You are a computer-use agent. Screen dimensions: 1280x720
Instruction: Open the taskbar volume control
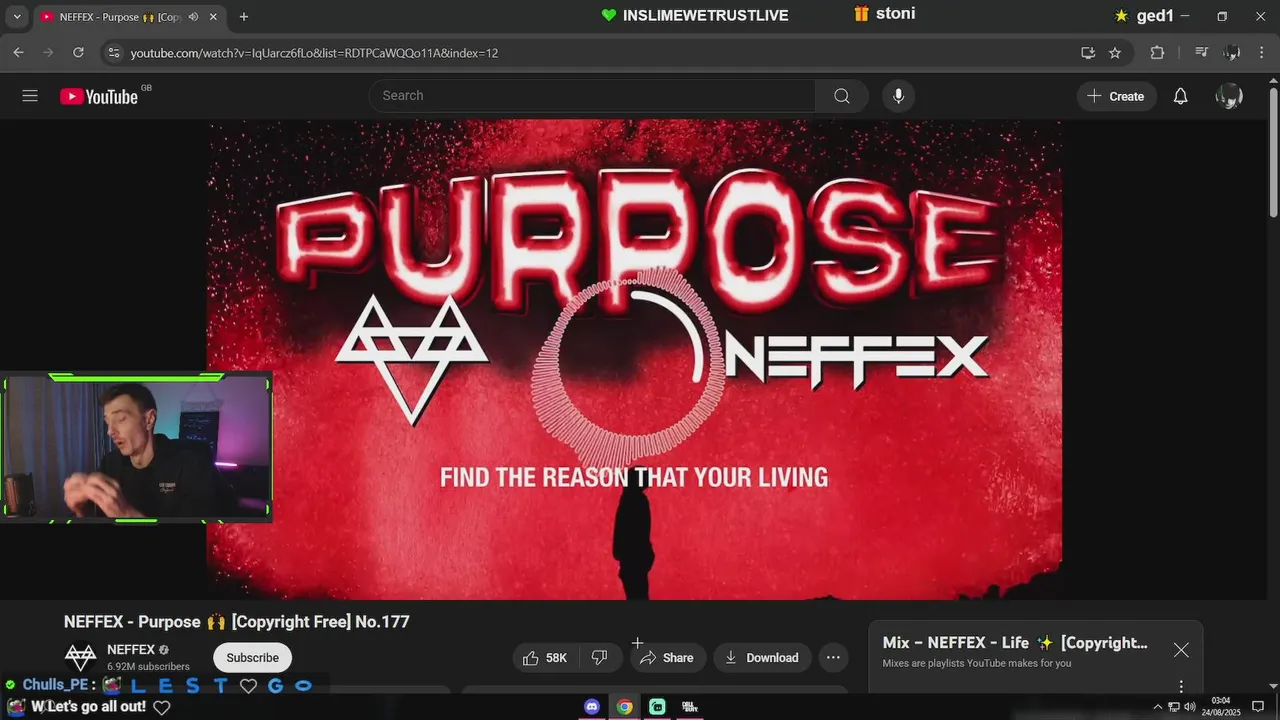click(x=1189, y=707)
